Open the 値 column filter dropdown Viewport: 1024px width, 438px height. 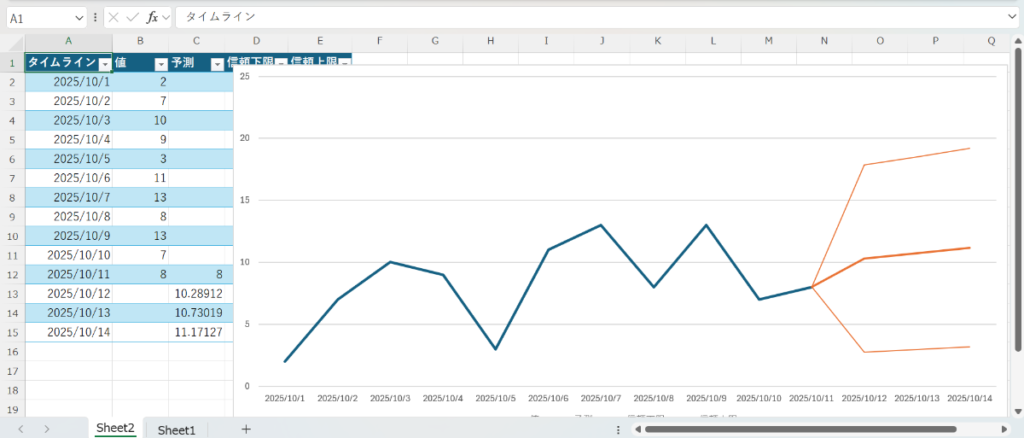160,63
